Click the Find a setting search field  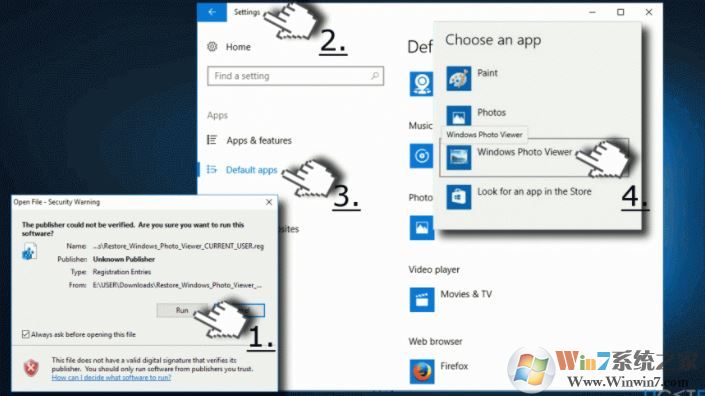tap(295, 76)
